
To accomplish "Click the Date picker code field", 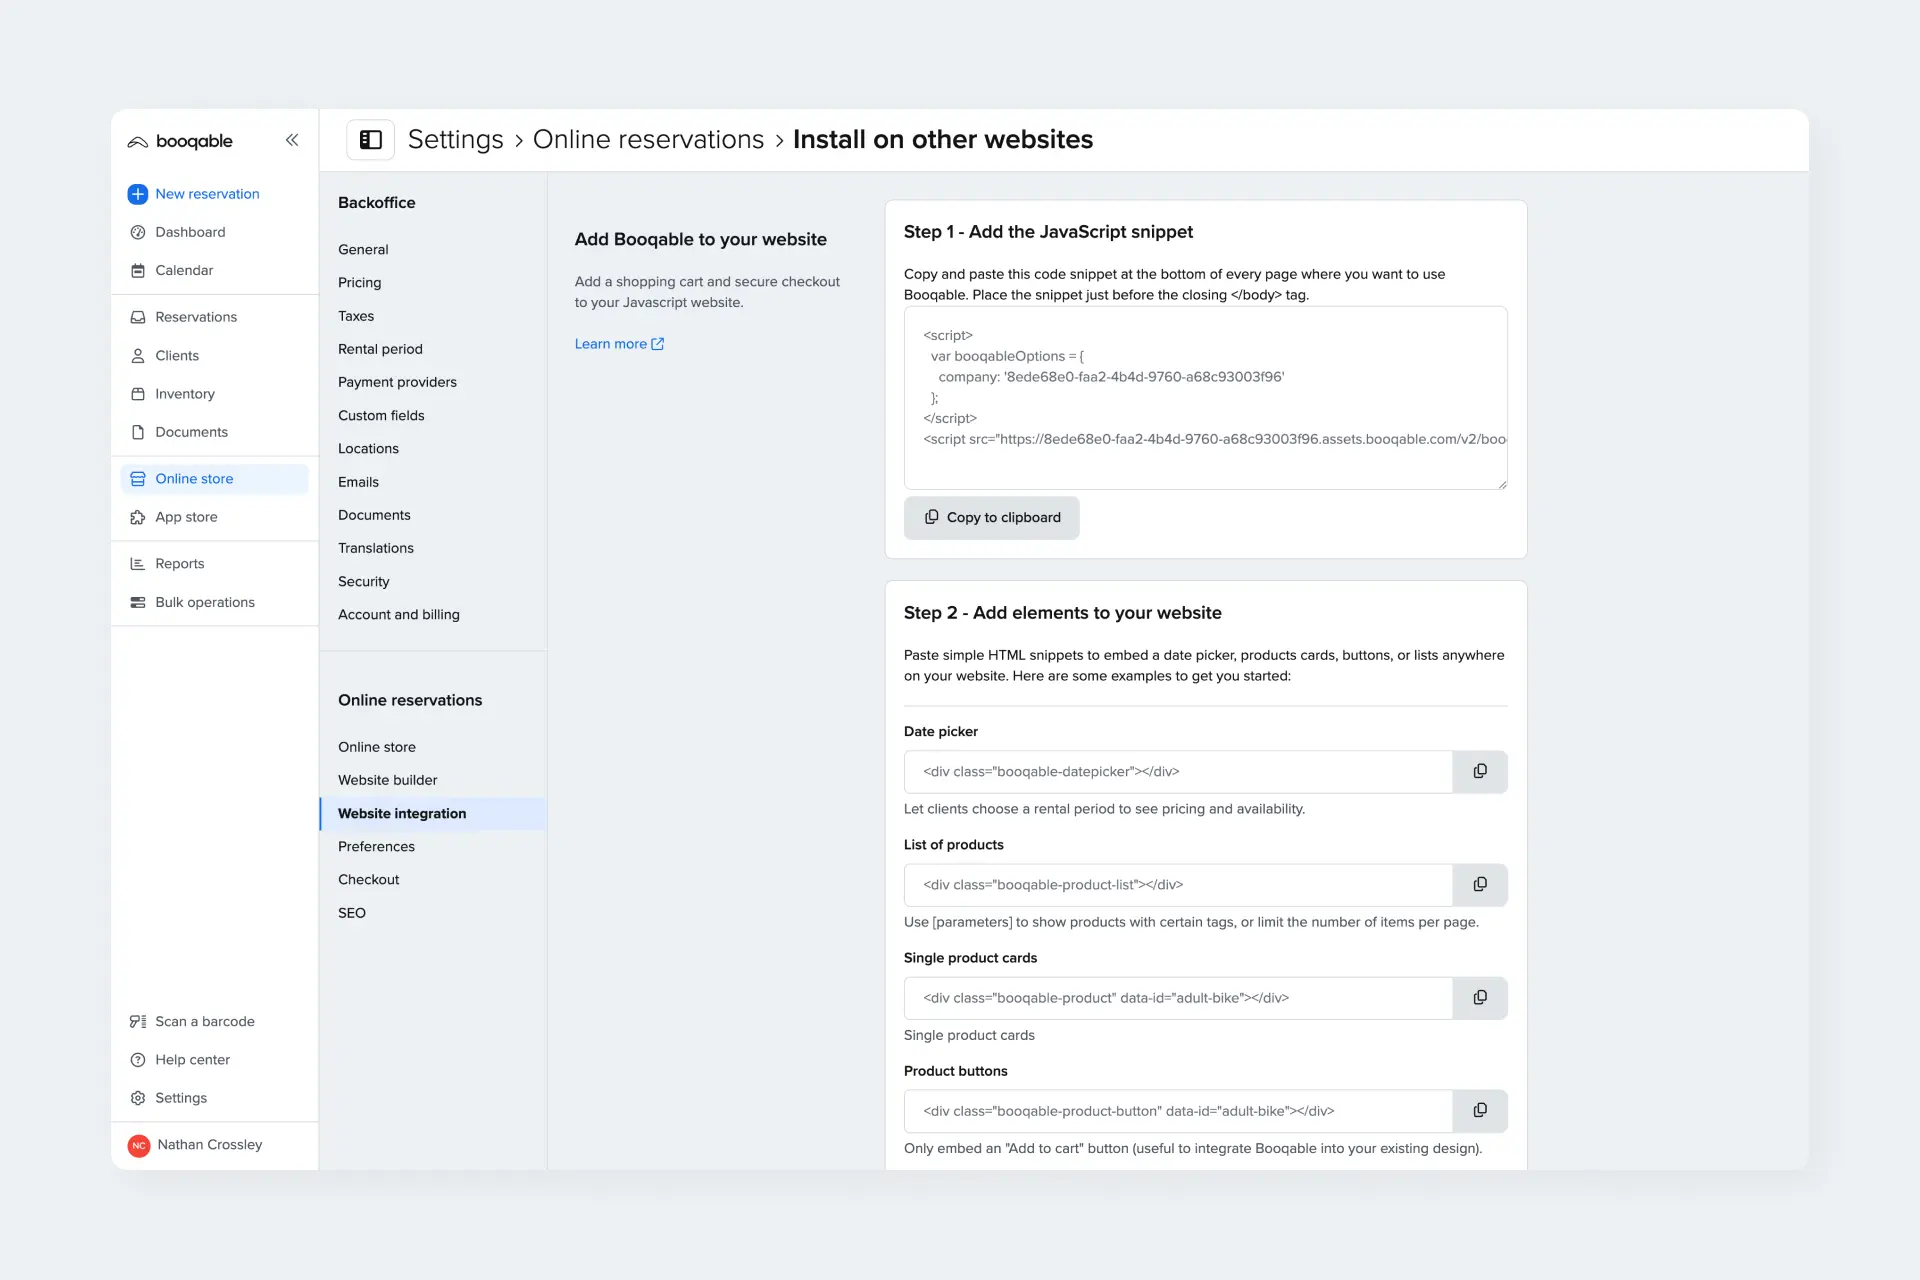I will [x=1178, y=772].
